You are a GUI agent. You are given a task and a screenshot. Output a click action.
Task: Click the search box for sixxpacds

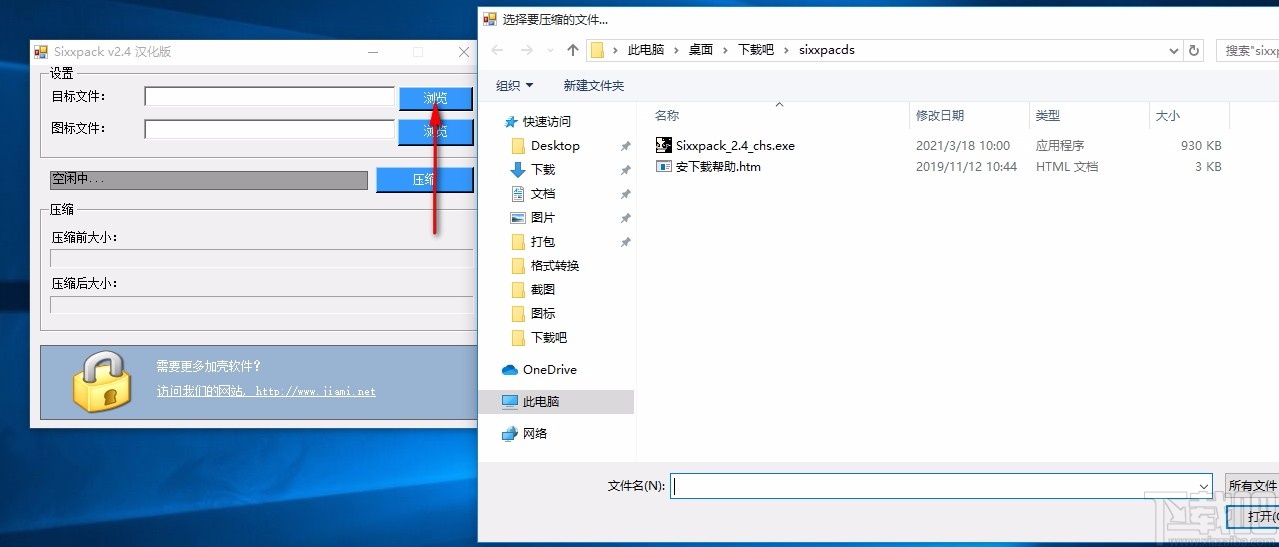(x=1247, y=50)
